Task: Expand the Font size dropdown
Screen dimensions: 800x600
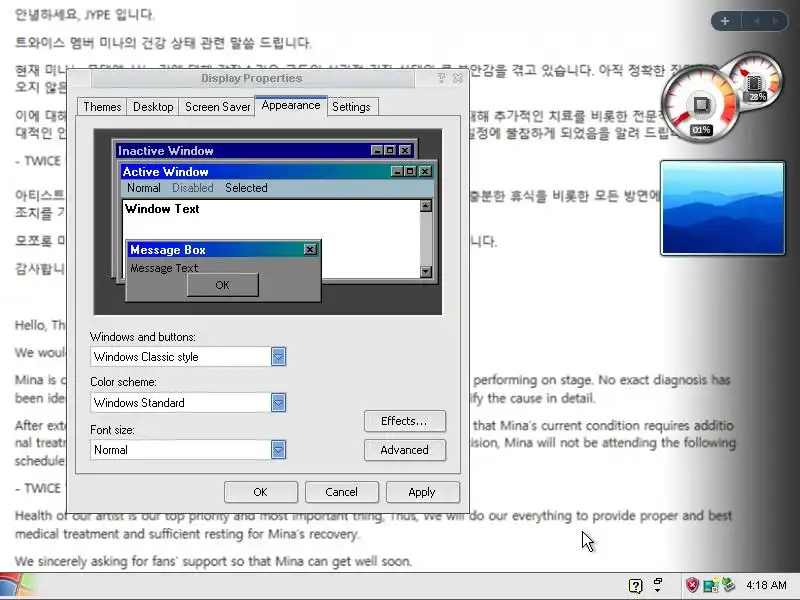Action: 278,450
